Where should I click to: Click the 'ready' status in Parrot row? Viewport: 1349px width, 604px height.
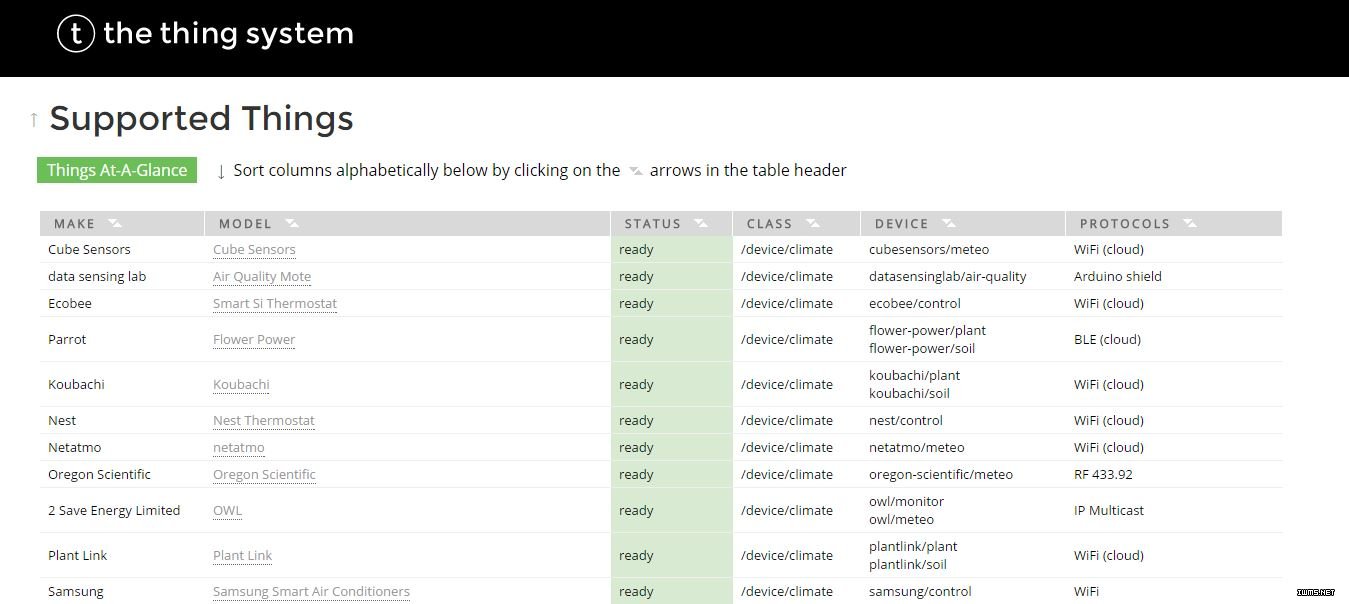pos(636,340)
